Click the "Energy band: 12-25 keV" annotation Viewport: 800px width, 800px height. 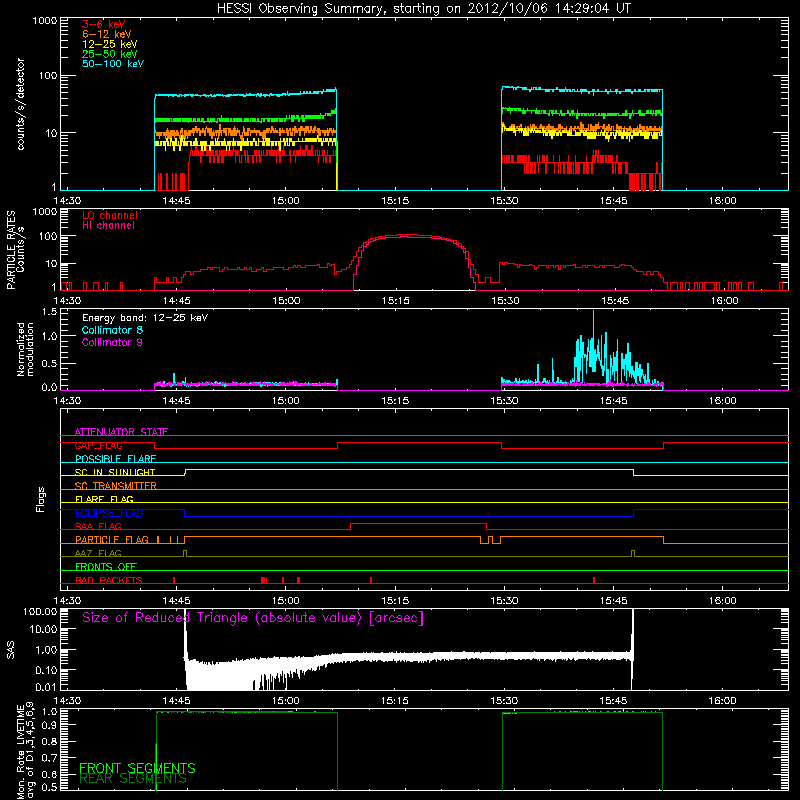[145, 318]
